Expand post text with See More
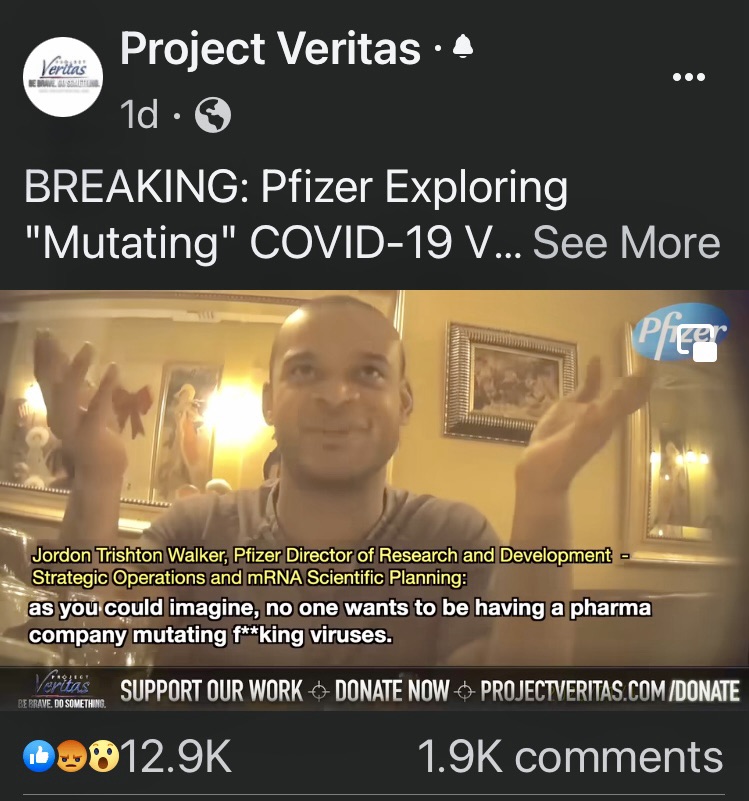 pyautogui.click(x=626, y=242)
